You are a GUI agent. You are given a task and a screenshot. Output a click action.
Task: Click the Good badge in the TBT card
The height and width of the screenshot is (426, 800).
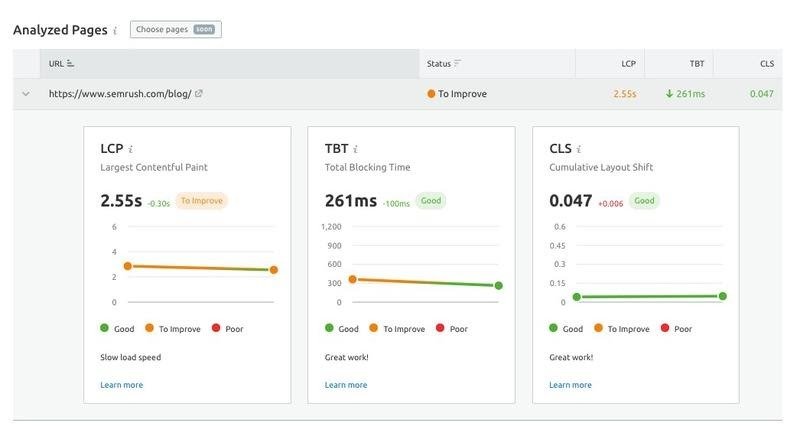[x=431, y=201]
